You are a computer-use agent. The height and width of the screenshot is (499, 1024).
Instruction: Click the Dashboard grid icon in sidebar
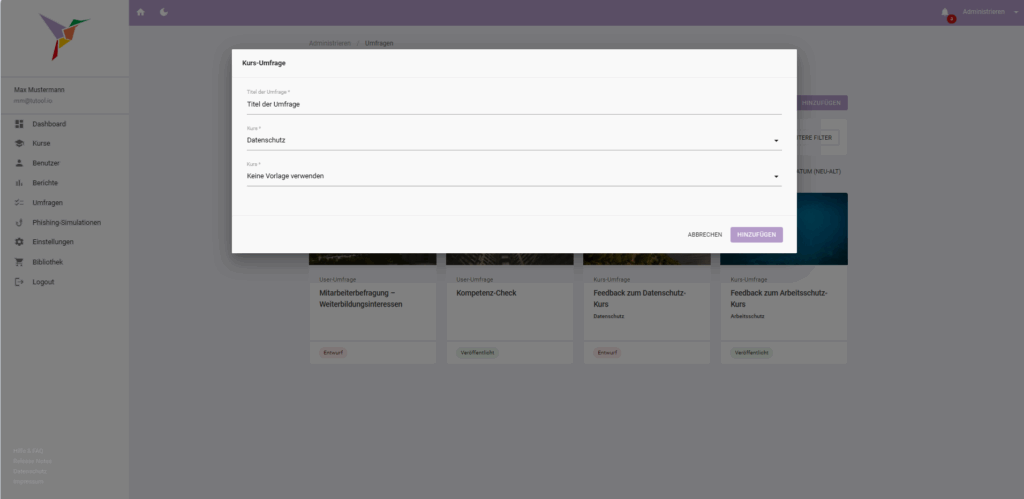[x=19, y=124]
